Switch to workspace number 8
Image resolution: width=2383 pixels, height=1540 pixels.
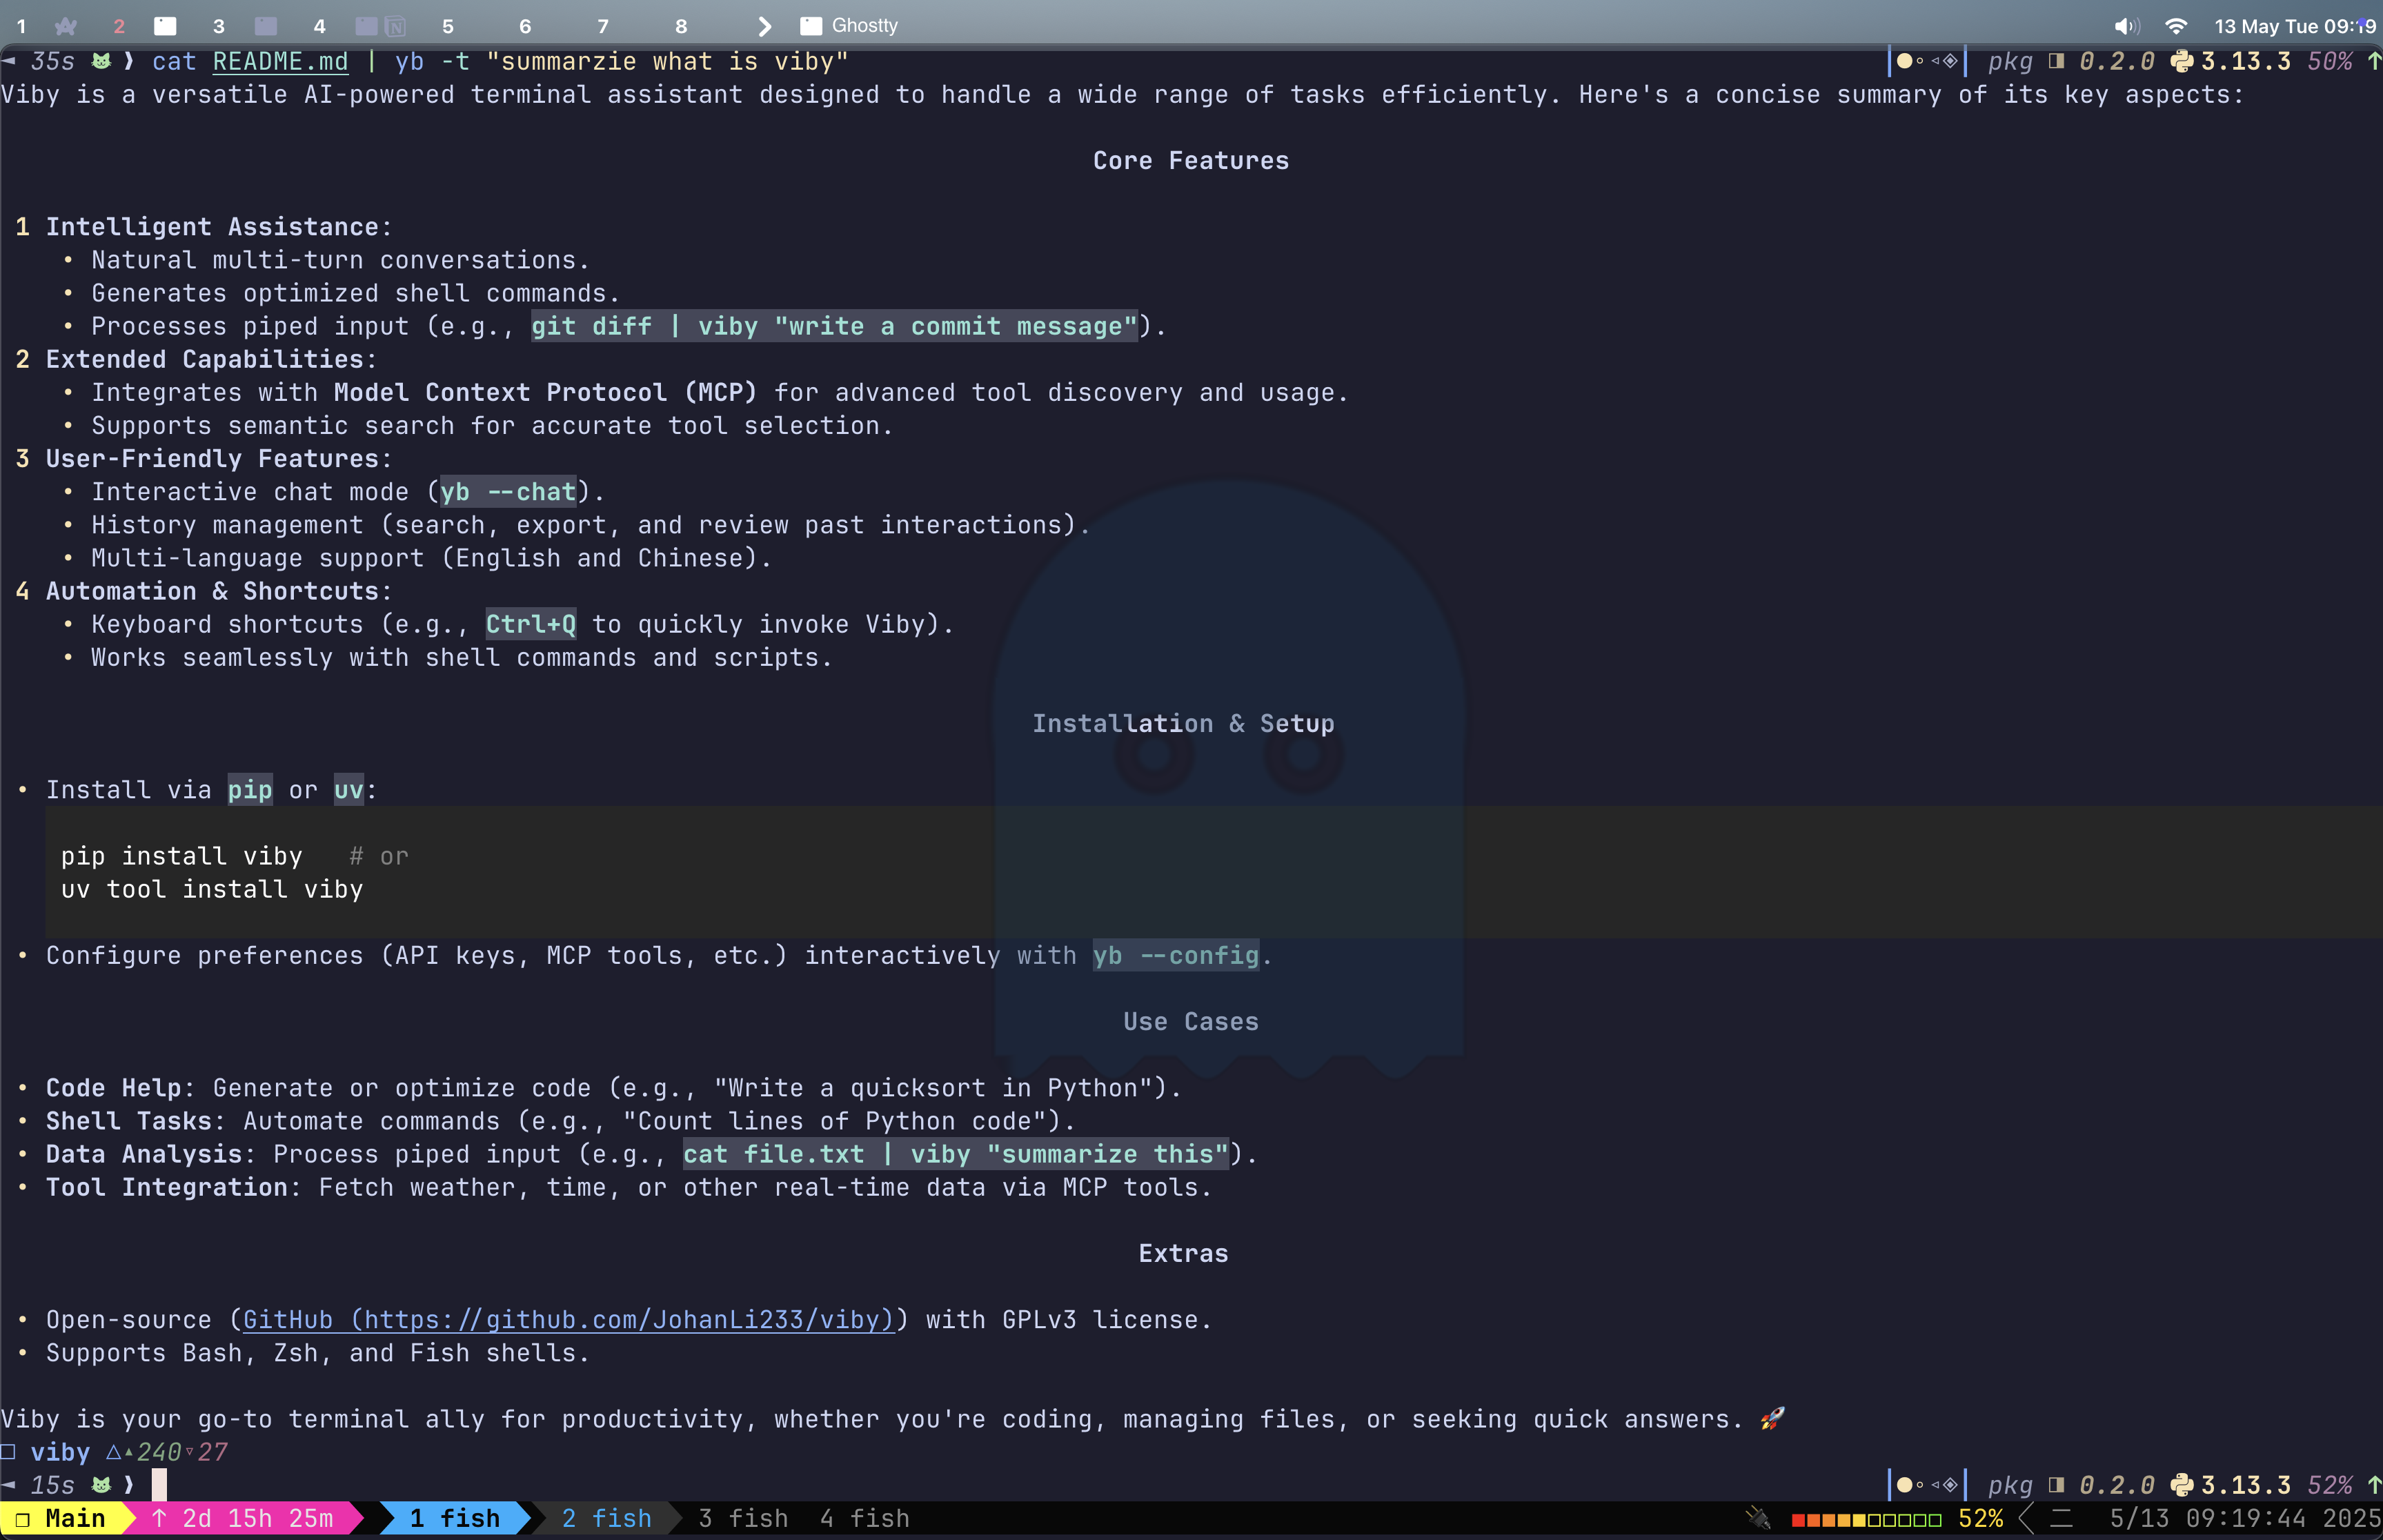[681, 26]
